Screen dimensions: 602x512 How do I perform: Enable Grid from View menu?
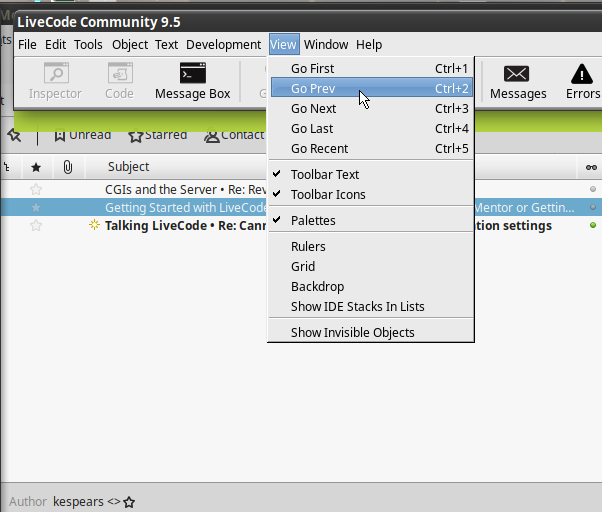(371, 266)
